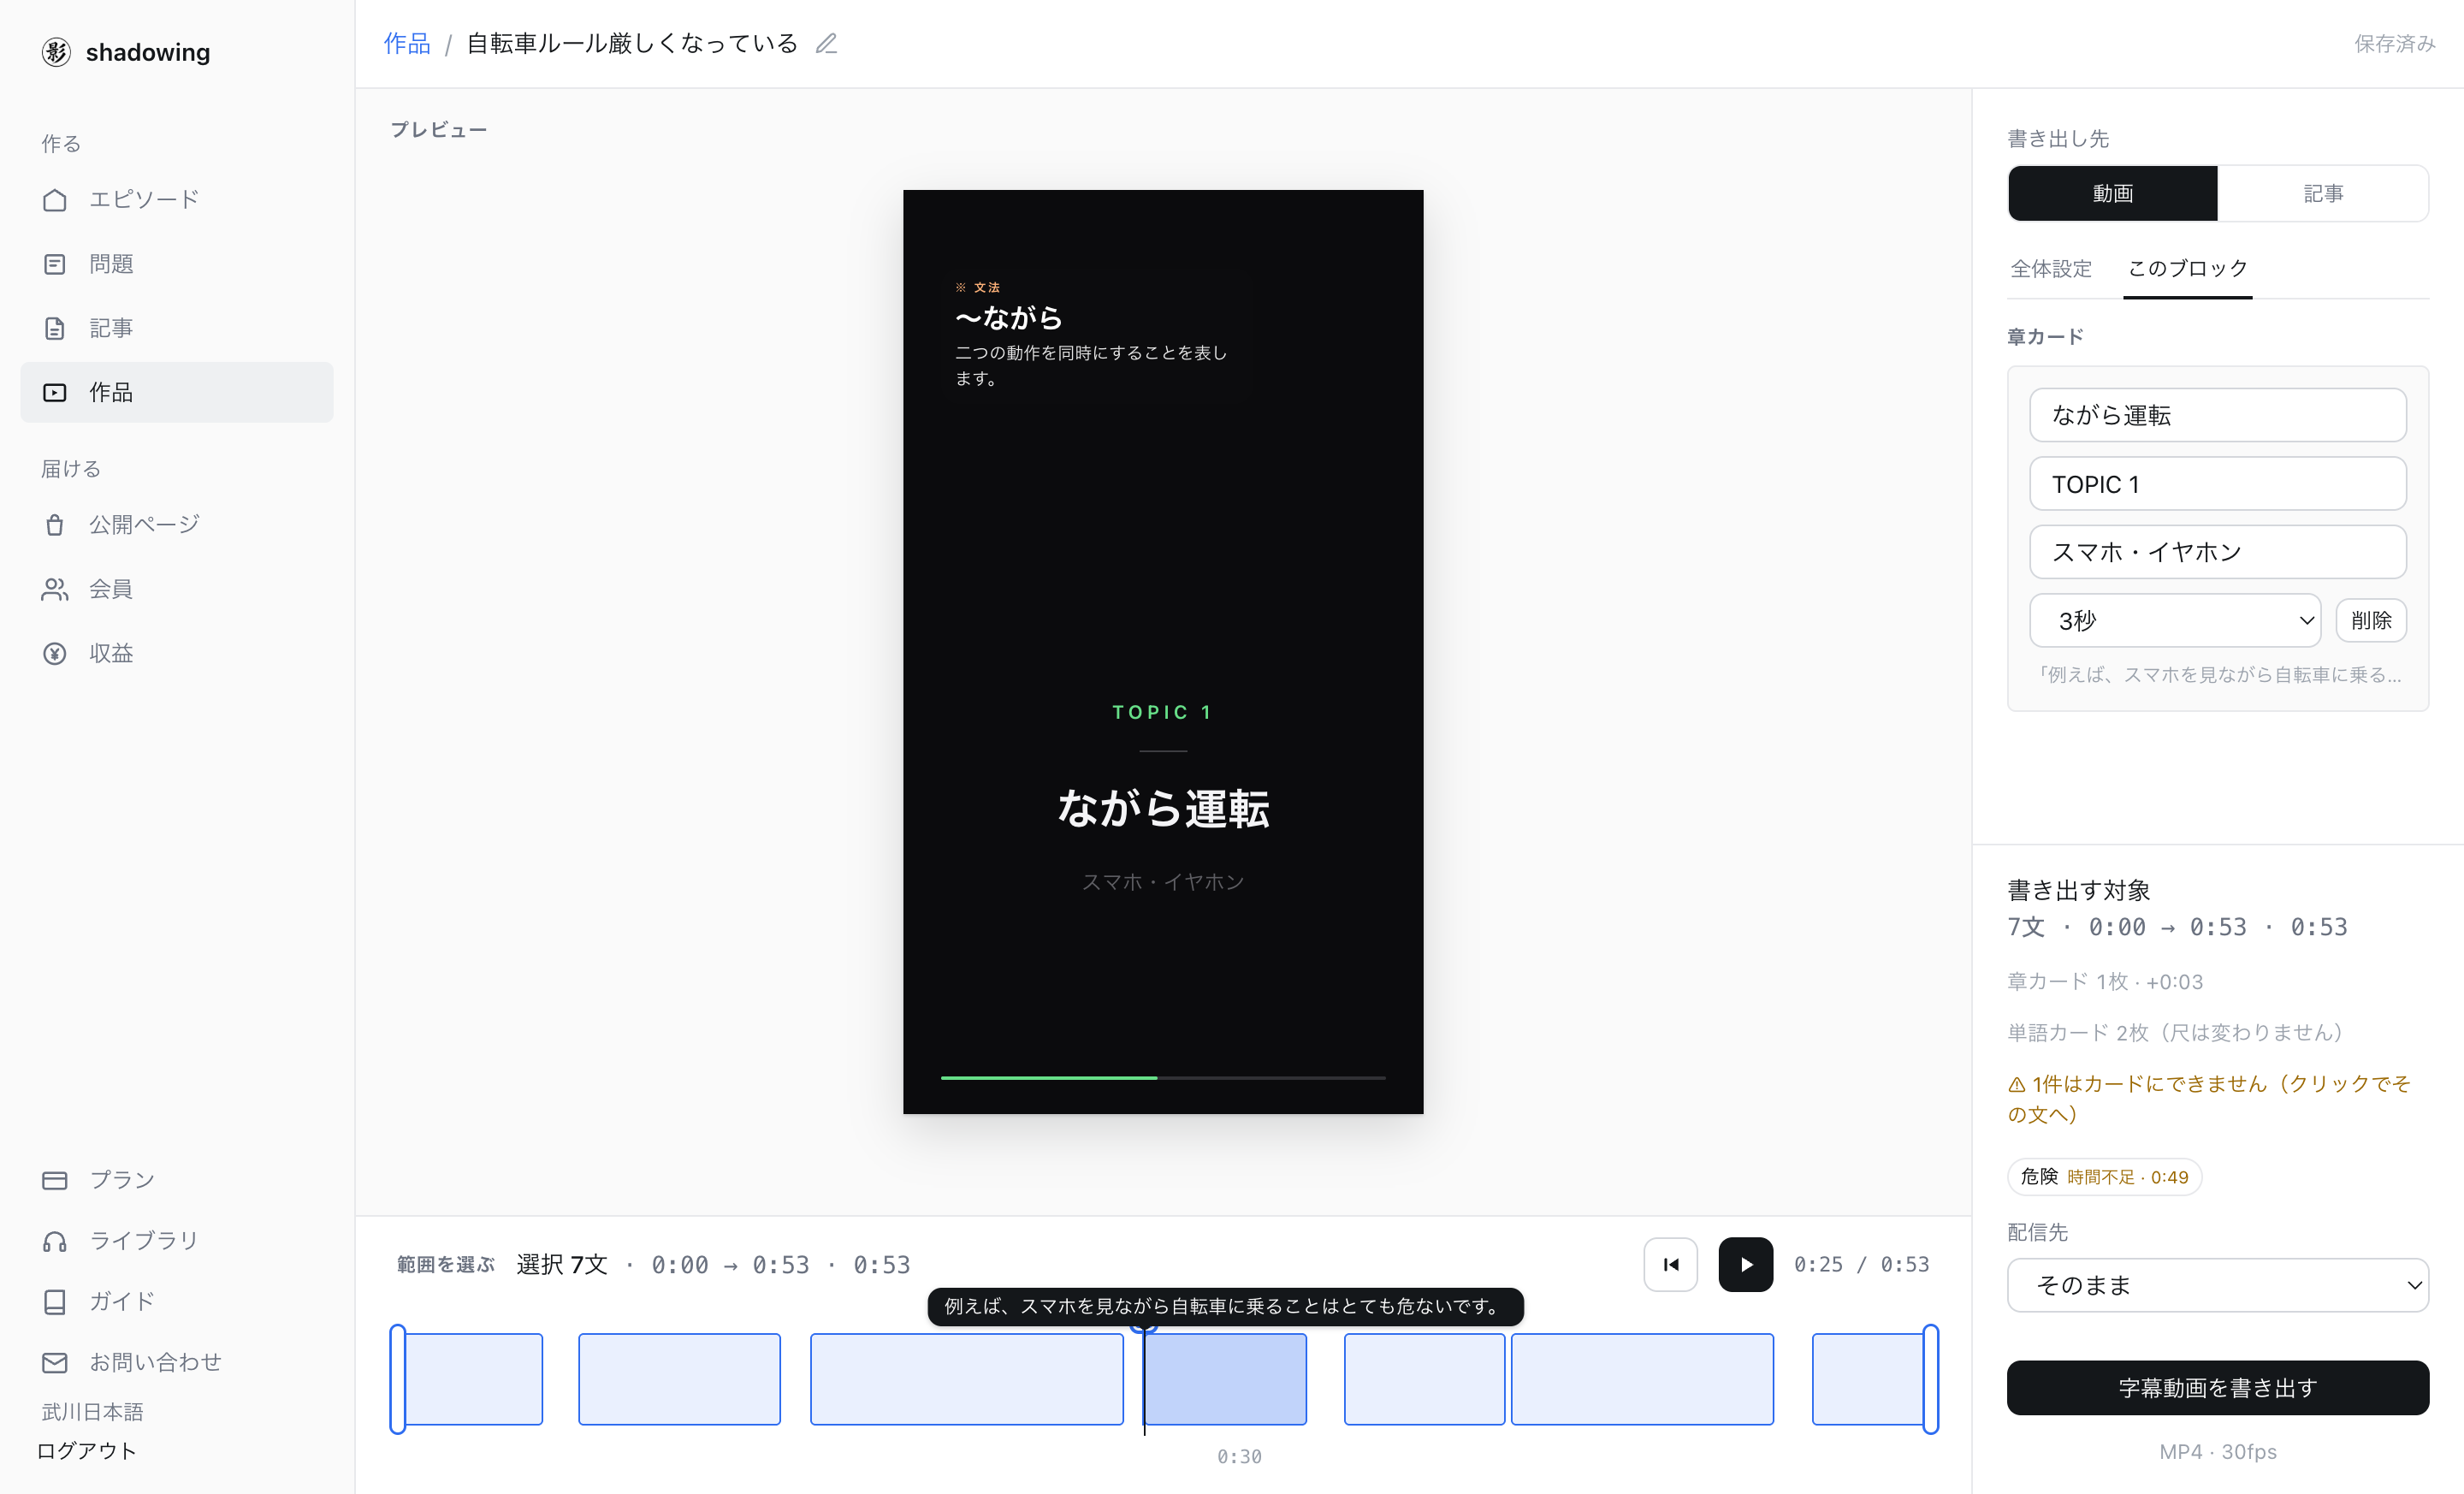Click ログアウト to sign out
The image size is (2464, 1494).
pyautogui.click(x=86, y=1451)
